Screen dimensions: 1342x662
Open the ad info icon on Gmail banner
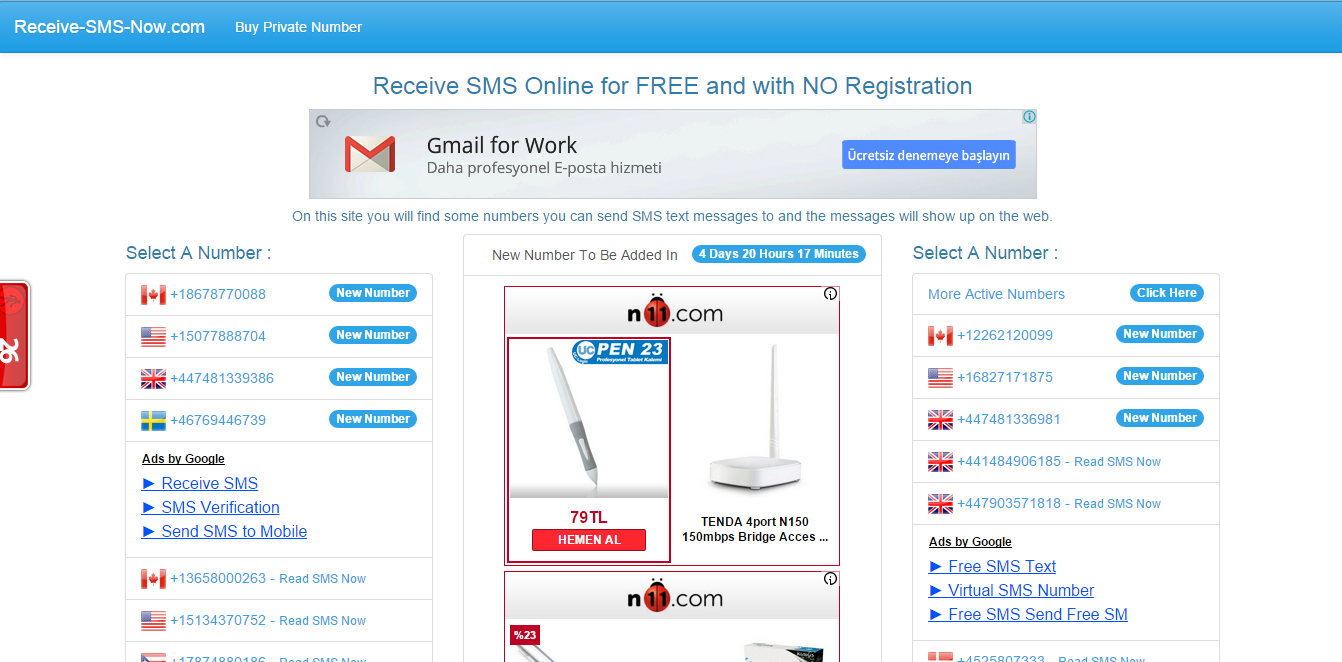[1029, 117]
